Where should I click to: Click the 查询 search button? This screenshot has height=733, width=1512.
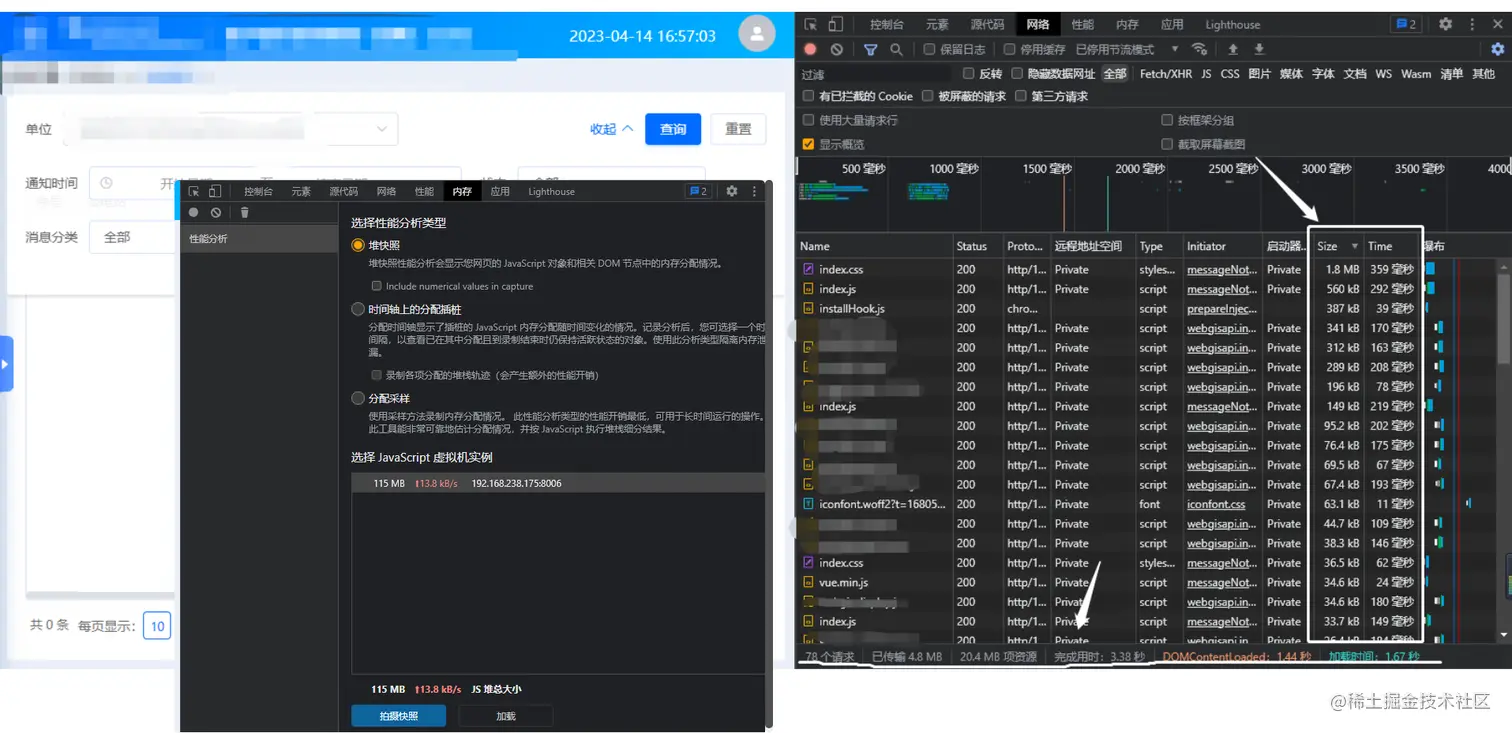(673, 129)
